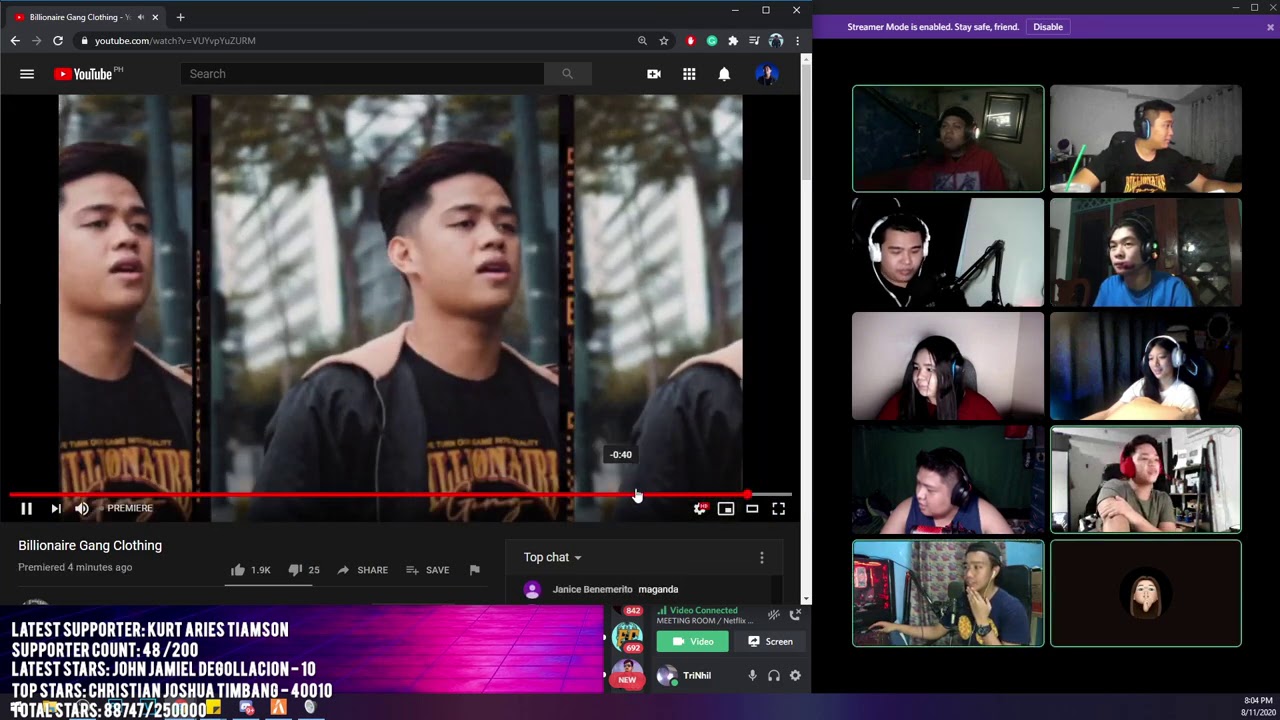Disable Streamer Mode in Discord

pyautogui.click(x=1048, y=27)
